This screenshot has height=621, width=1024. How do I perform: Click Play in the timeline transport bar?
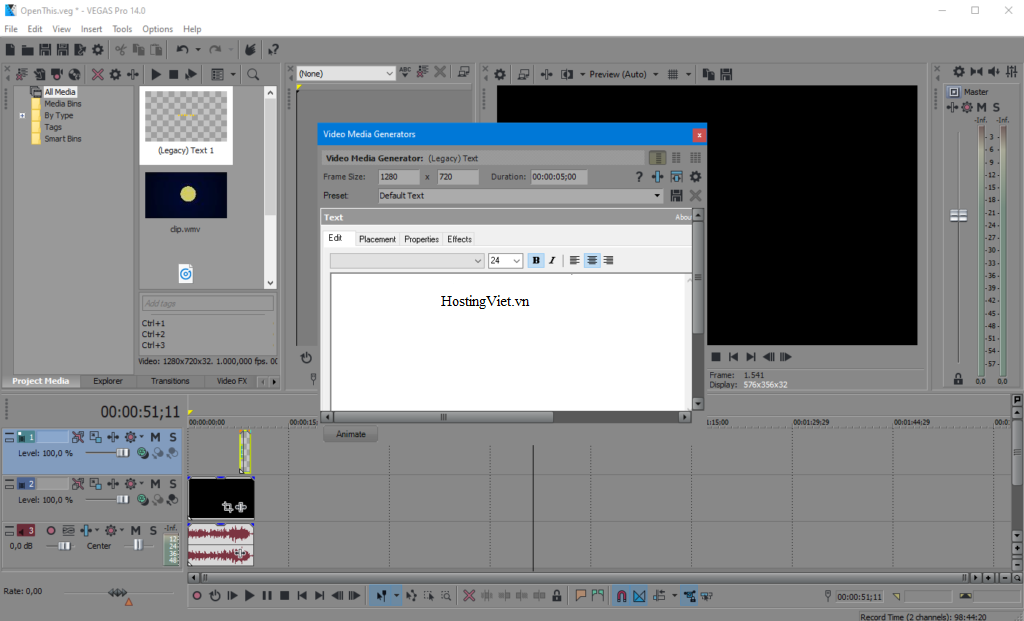[249, 596]
